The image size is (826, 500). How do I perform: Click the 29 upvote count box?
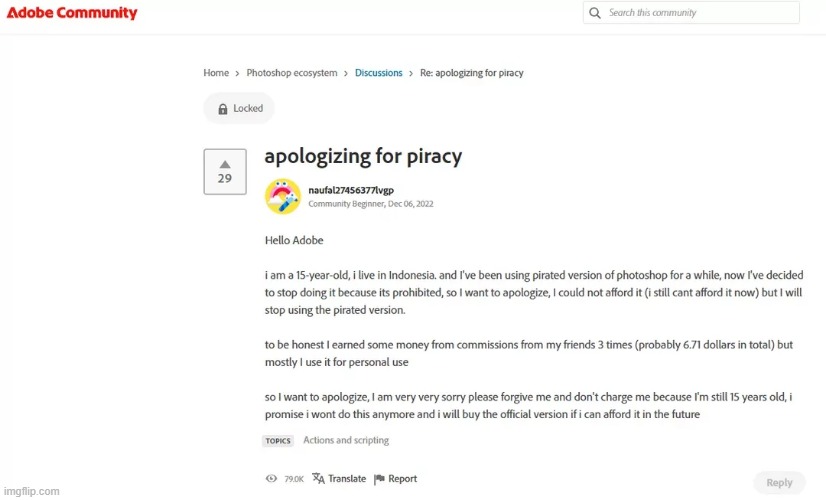coord(225,172)
